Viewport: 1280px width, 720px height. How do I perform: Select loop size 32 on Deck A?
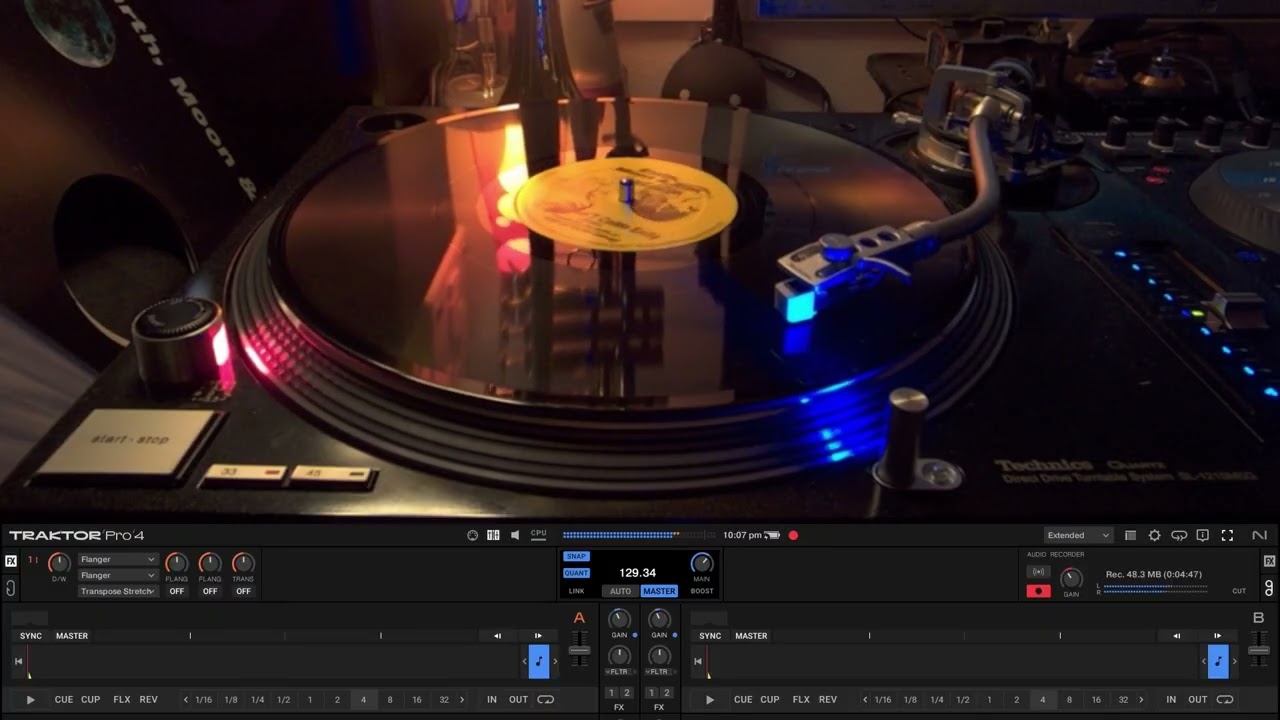pyautogui.click(x=444, y=700)
